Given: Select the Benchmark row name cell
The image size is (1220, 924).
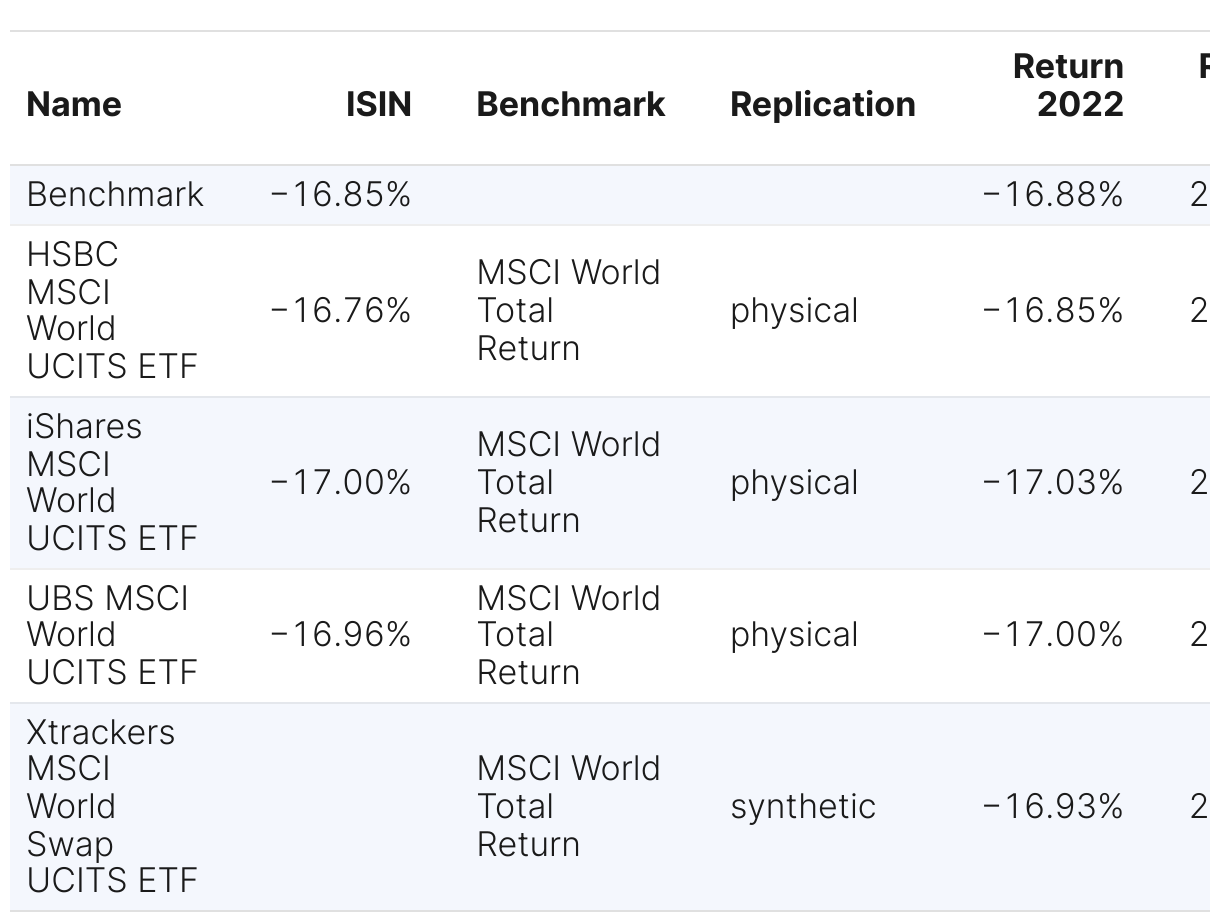Looking at the screenshot, I should pos(115,194).
